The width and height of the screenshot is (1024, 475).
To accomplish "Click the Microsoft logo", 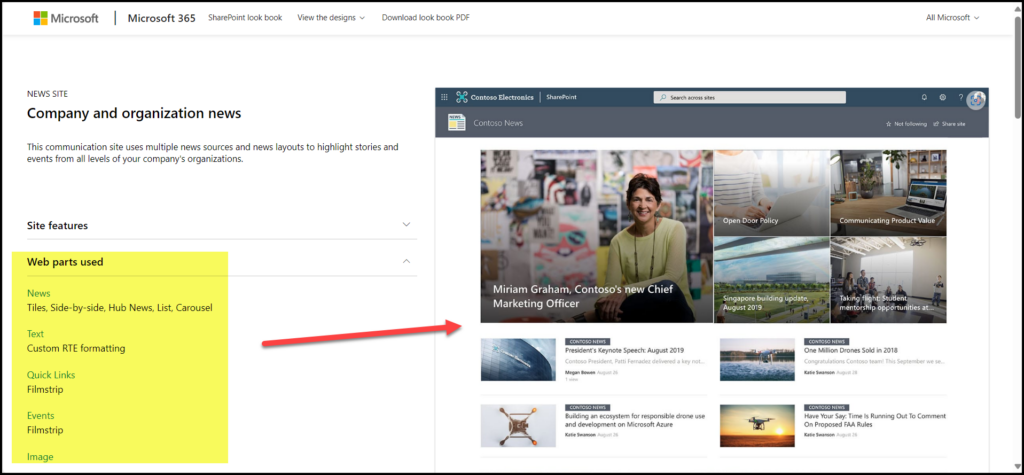I will (x=66, y=18).
